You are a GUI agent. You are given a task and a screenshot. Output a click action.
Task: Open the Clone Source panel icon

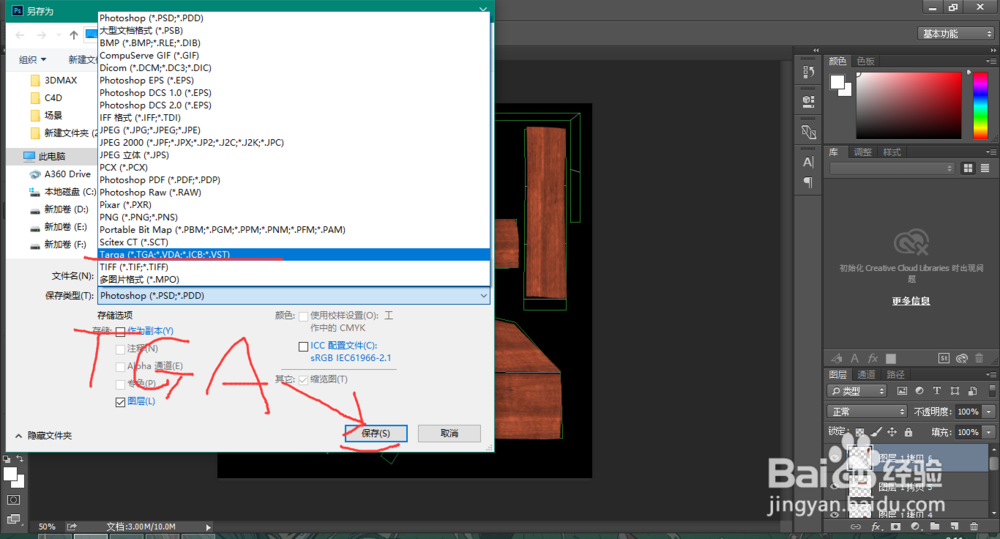click(x=809, y=132)
